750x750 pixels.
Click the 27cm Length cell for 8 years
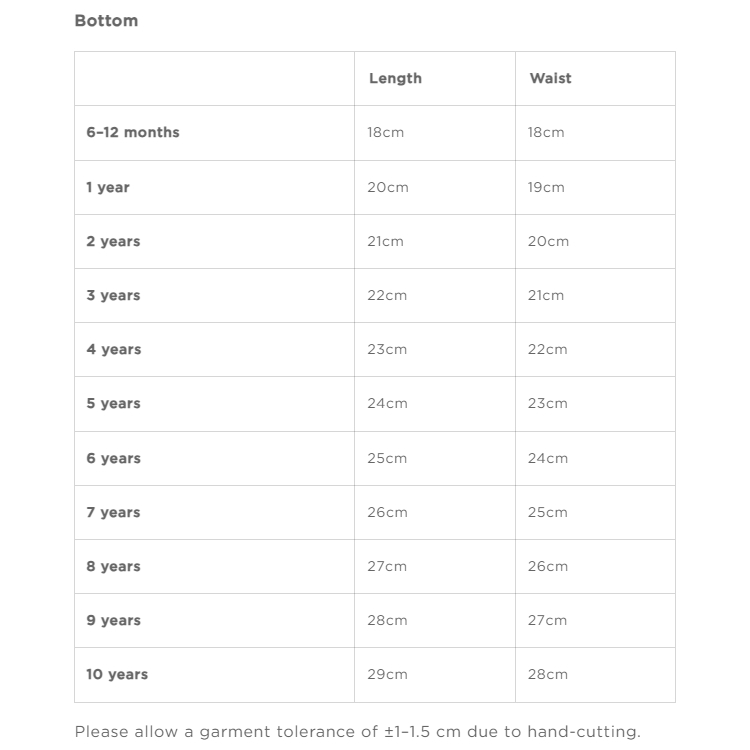point(387,566)
